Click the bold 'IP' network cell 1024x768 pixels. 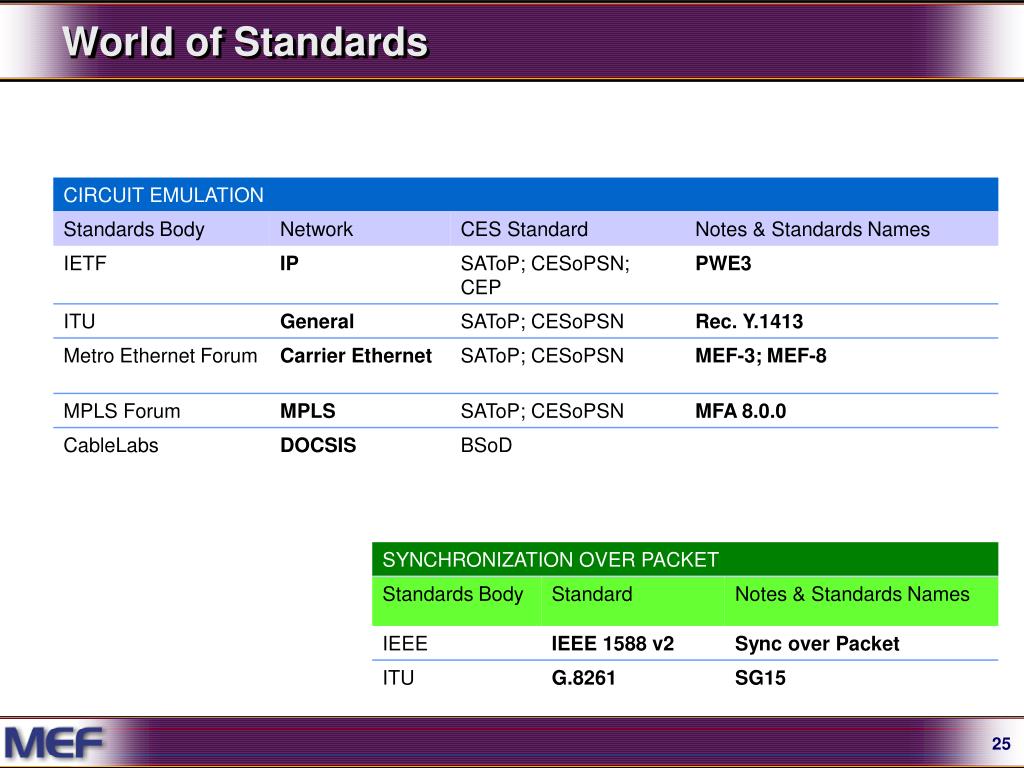pyautogui.click(x=289, y=263)
